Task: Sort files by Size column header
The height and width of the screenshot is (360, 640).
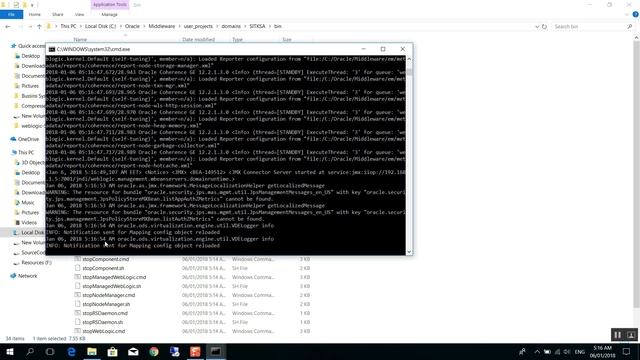Action: point(287,40)
